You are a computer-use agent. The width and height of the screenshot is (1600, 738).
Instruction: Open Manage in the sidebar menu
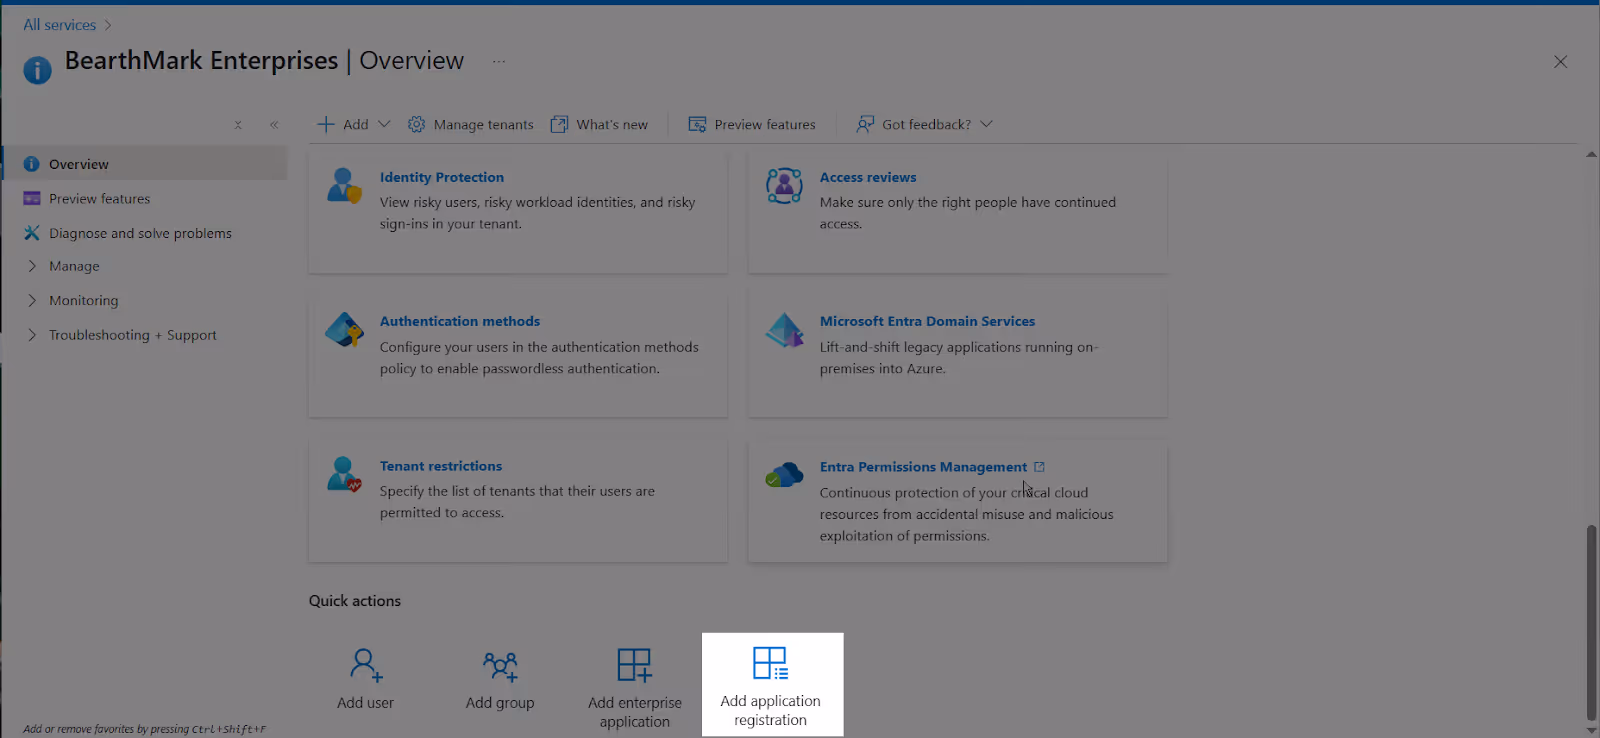tap(74, 266)
